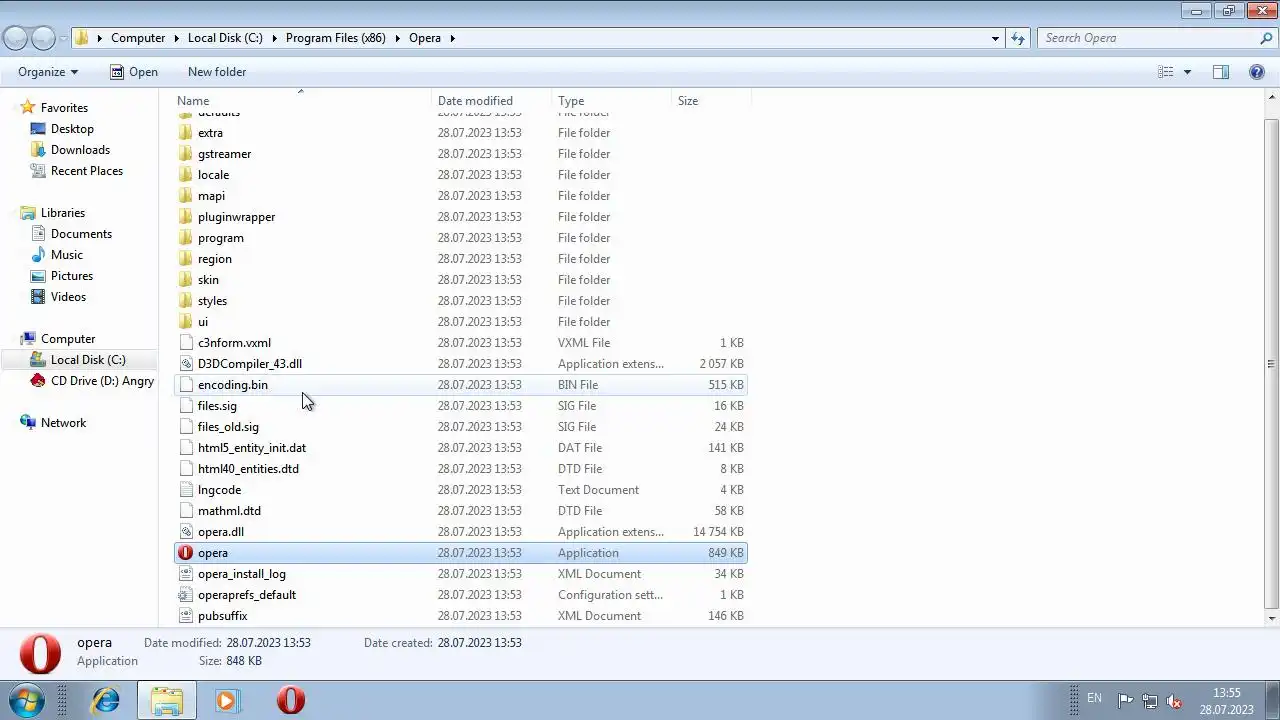The height and width of the screenshot is (720, 1280).
Task: Click the operaprefs_default config file icon
Action: (185, 595)
